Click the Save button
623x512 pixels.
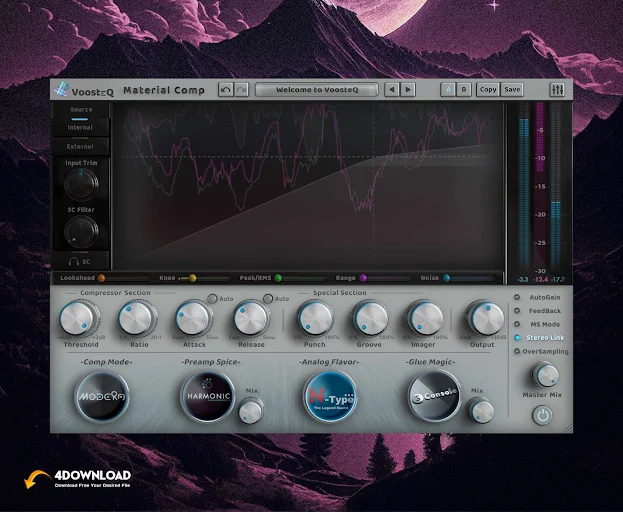512,90
